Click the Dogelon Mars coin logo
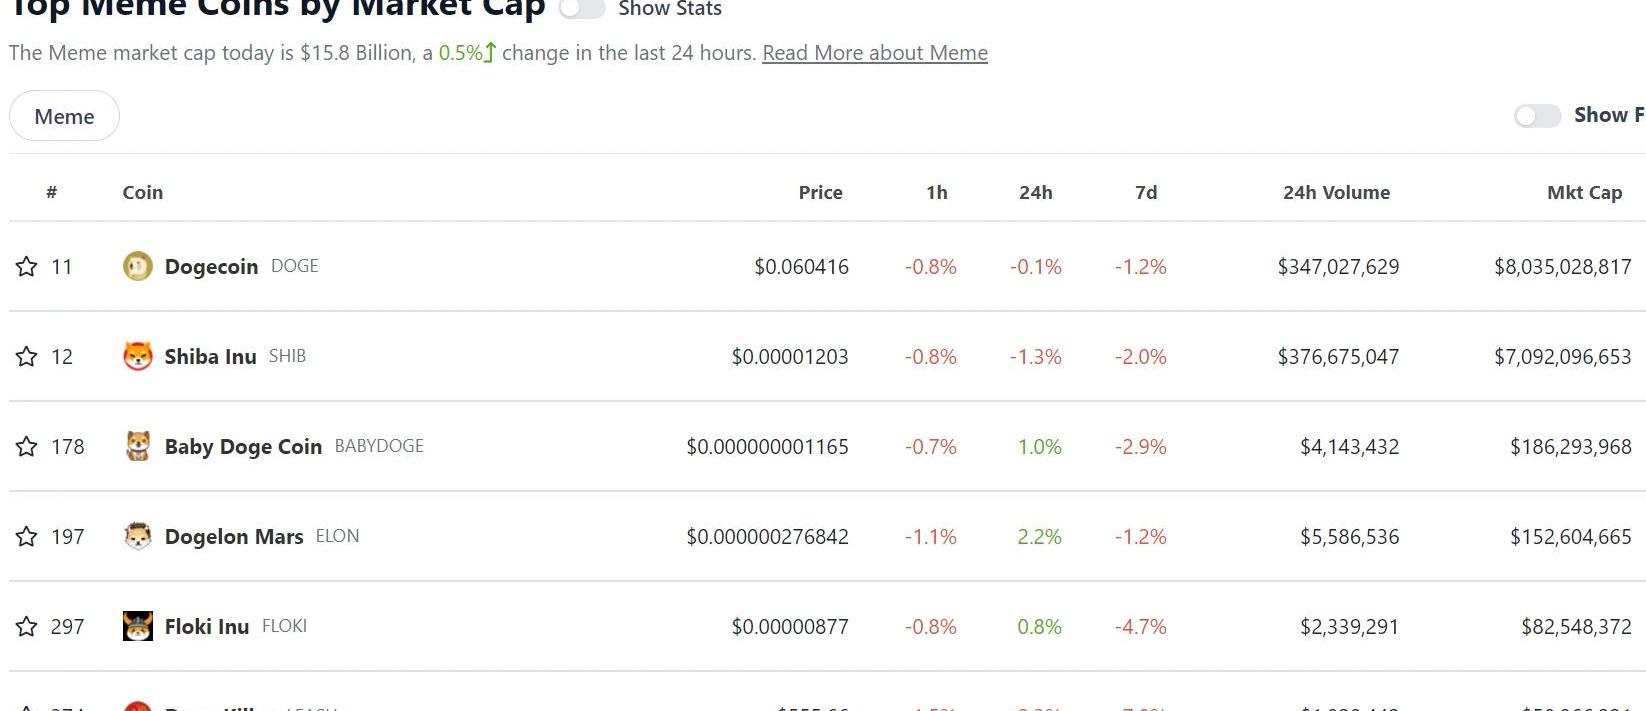Viewport: 1646px width, 711px height. click(137, 536)
